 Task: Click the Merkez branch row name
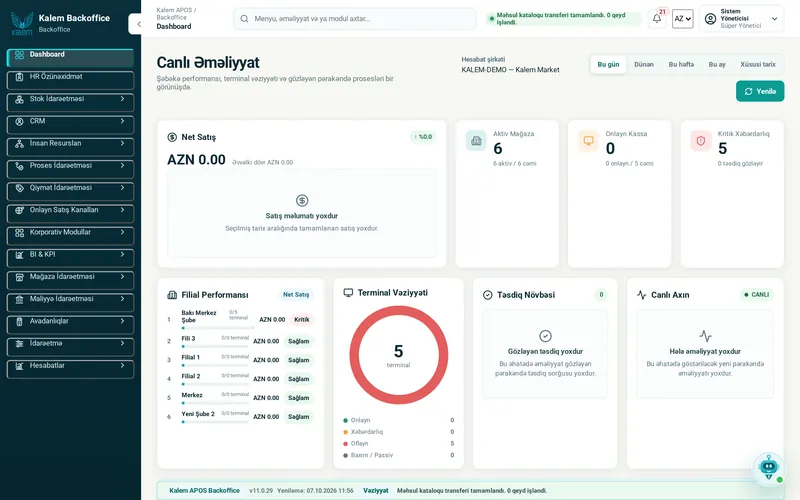(x=192, y=395)
